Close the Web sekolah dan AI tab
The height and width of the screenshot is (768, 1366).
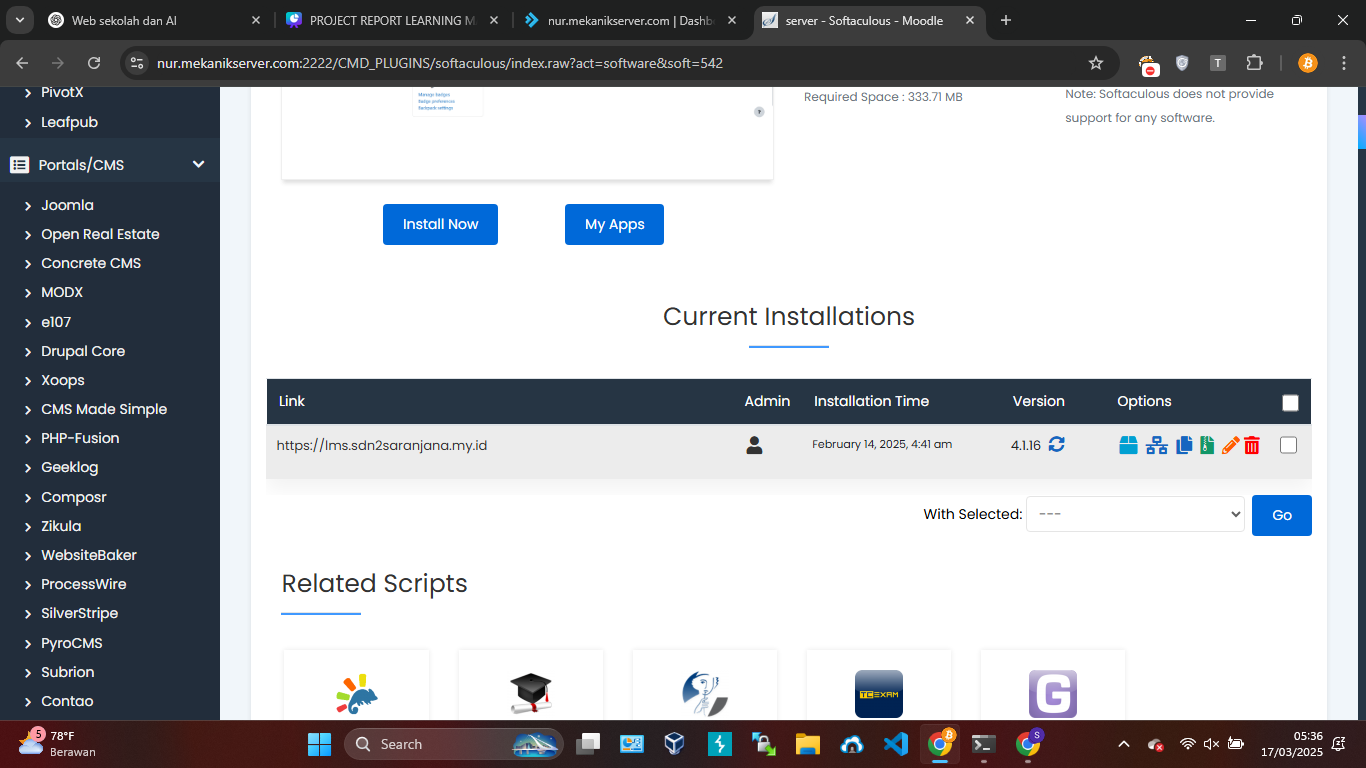[256, 20]
